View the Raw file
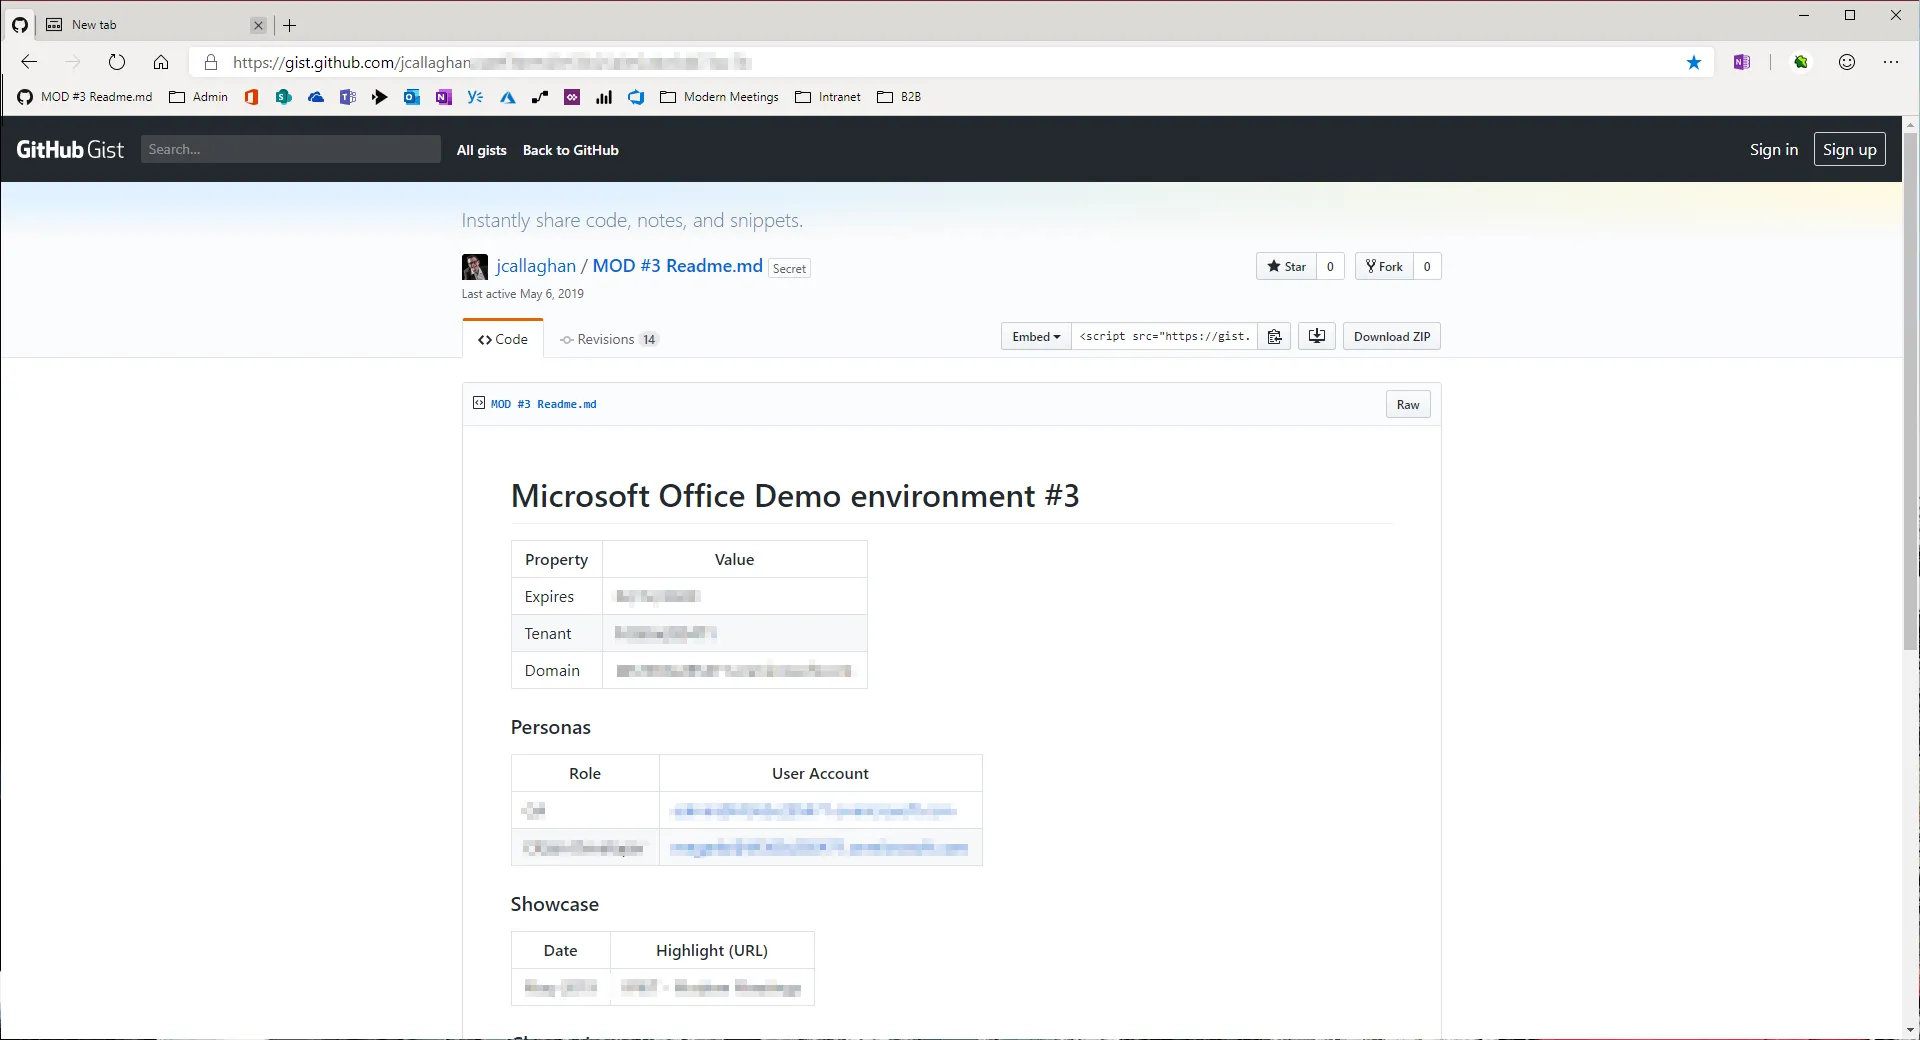The height and width of the screenshot is (1040, 1920). click(1408, 405)
